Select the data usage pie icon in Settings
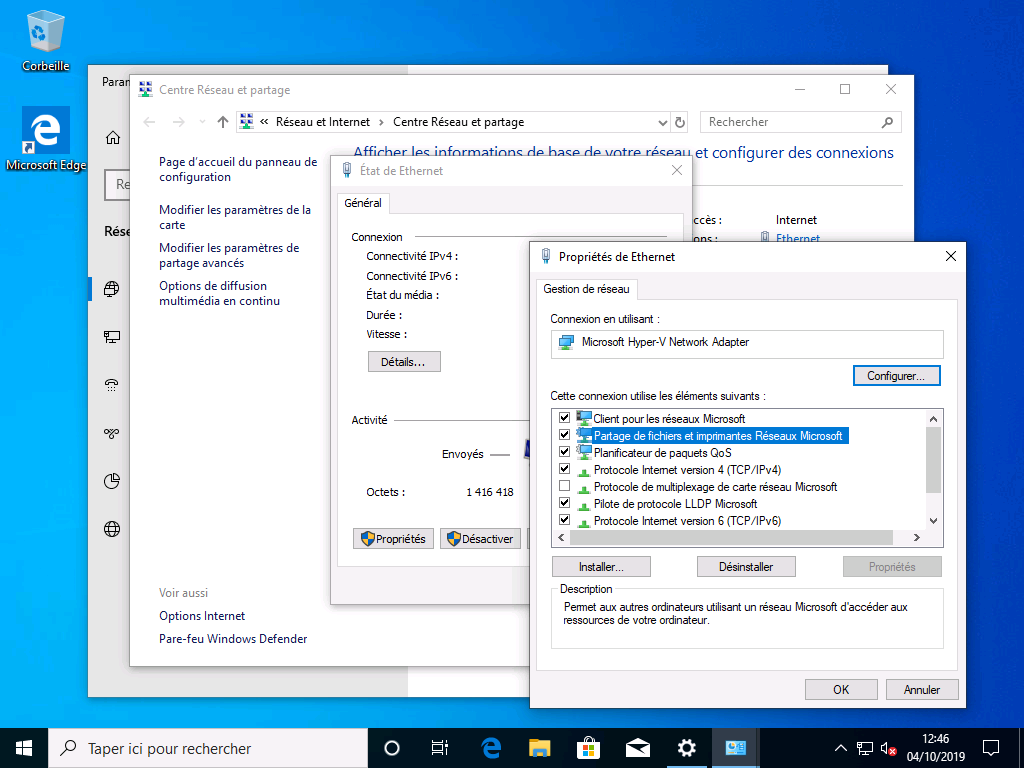Viewport: 1024px width, 768px height. (x=112, y=481)
